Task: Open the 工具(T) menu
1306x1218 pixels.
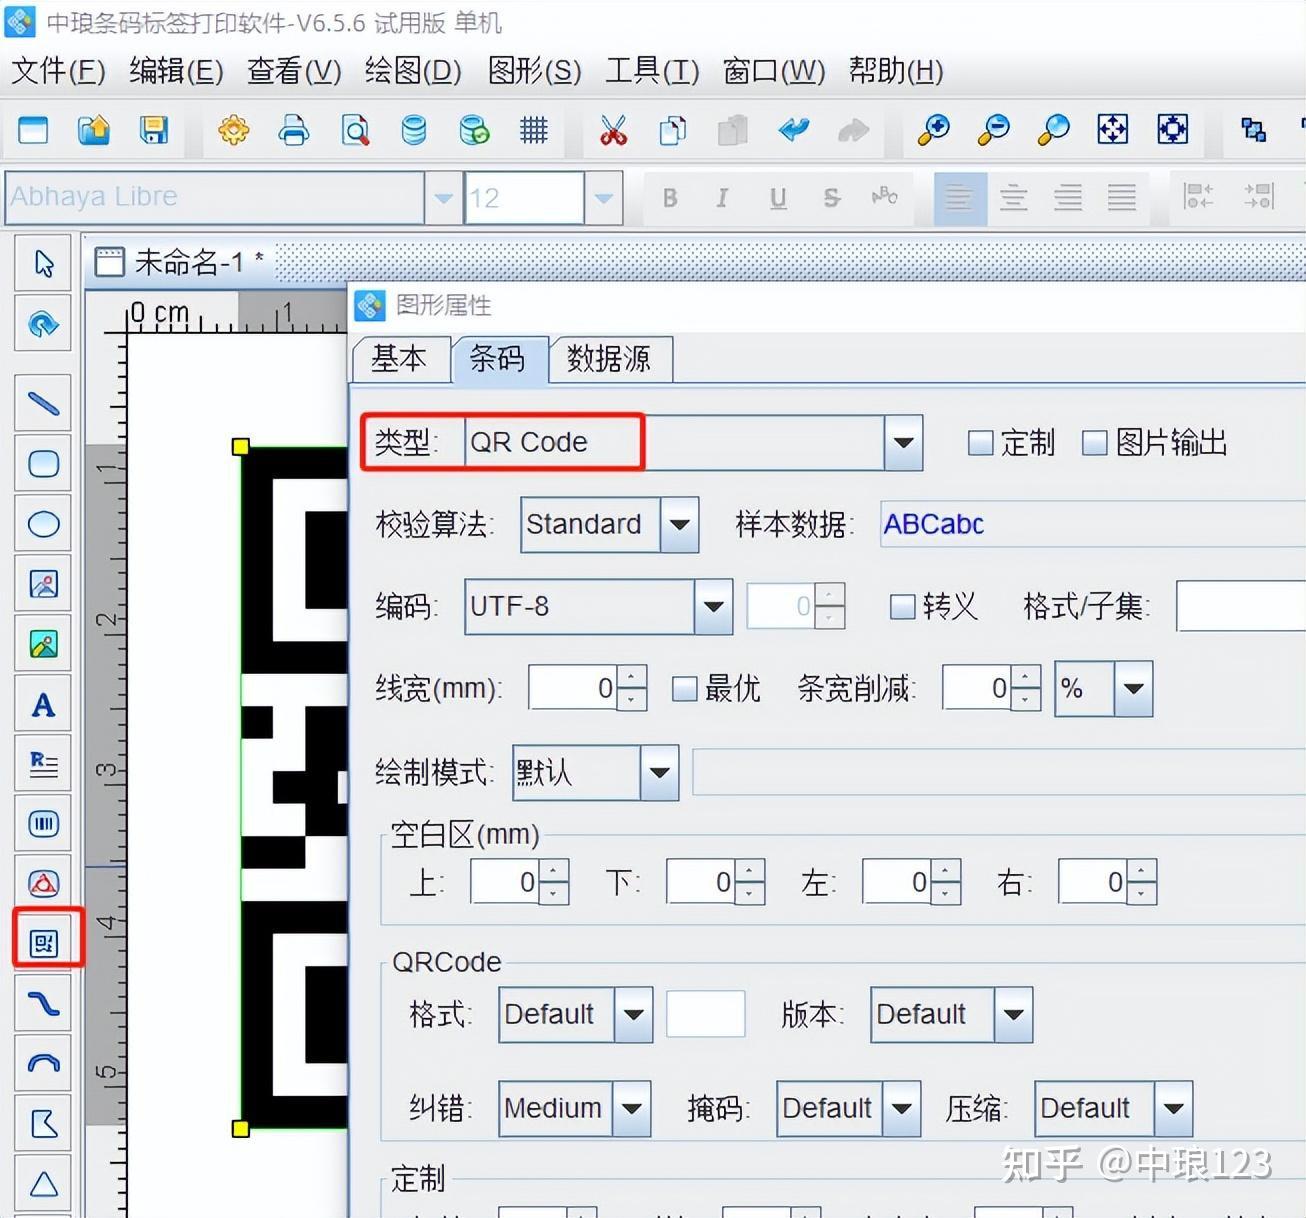Action: point(652,71)
